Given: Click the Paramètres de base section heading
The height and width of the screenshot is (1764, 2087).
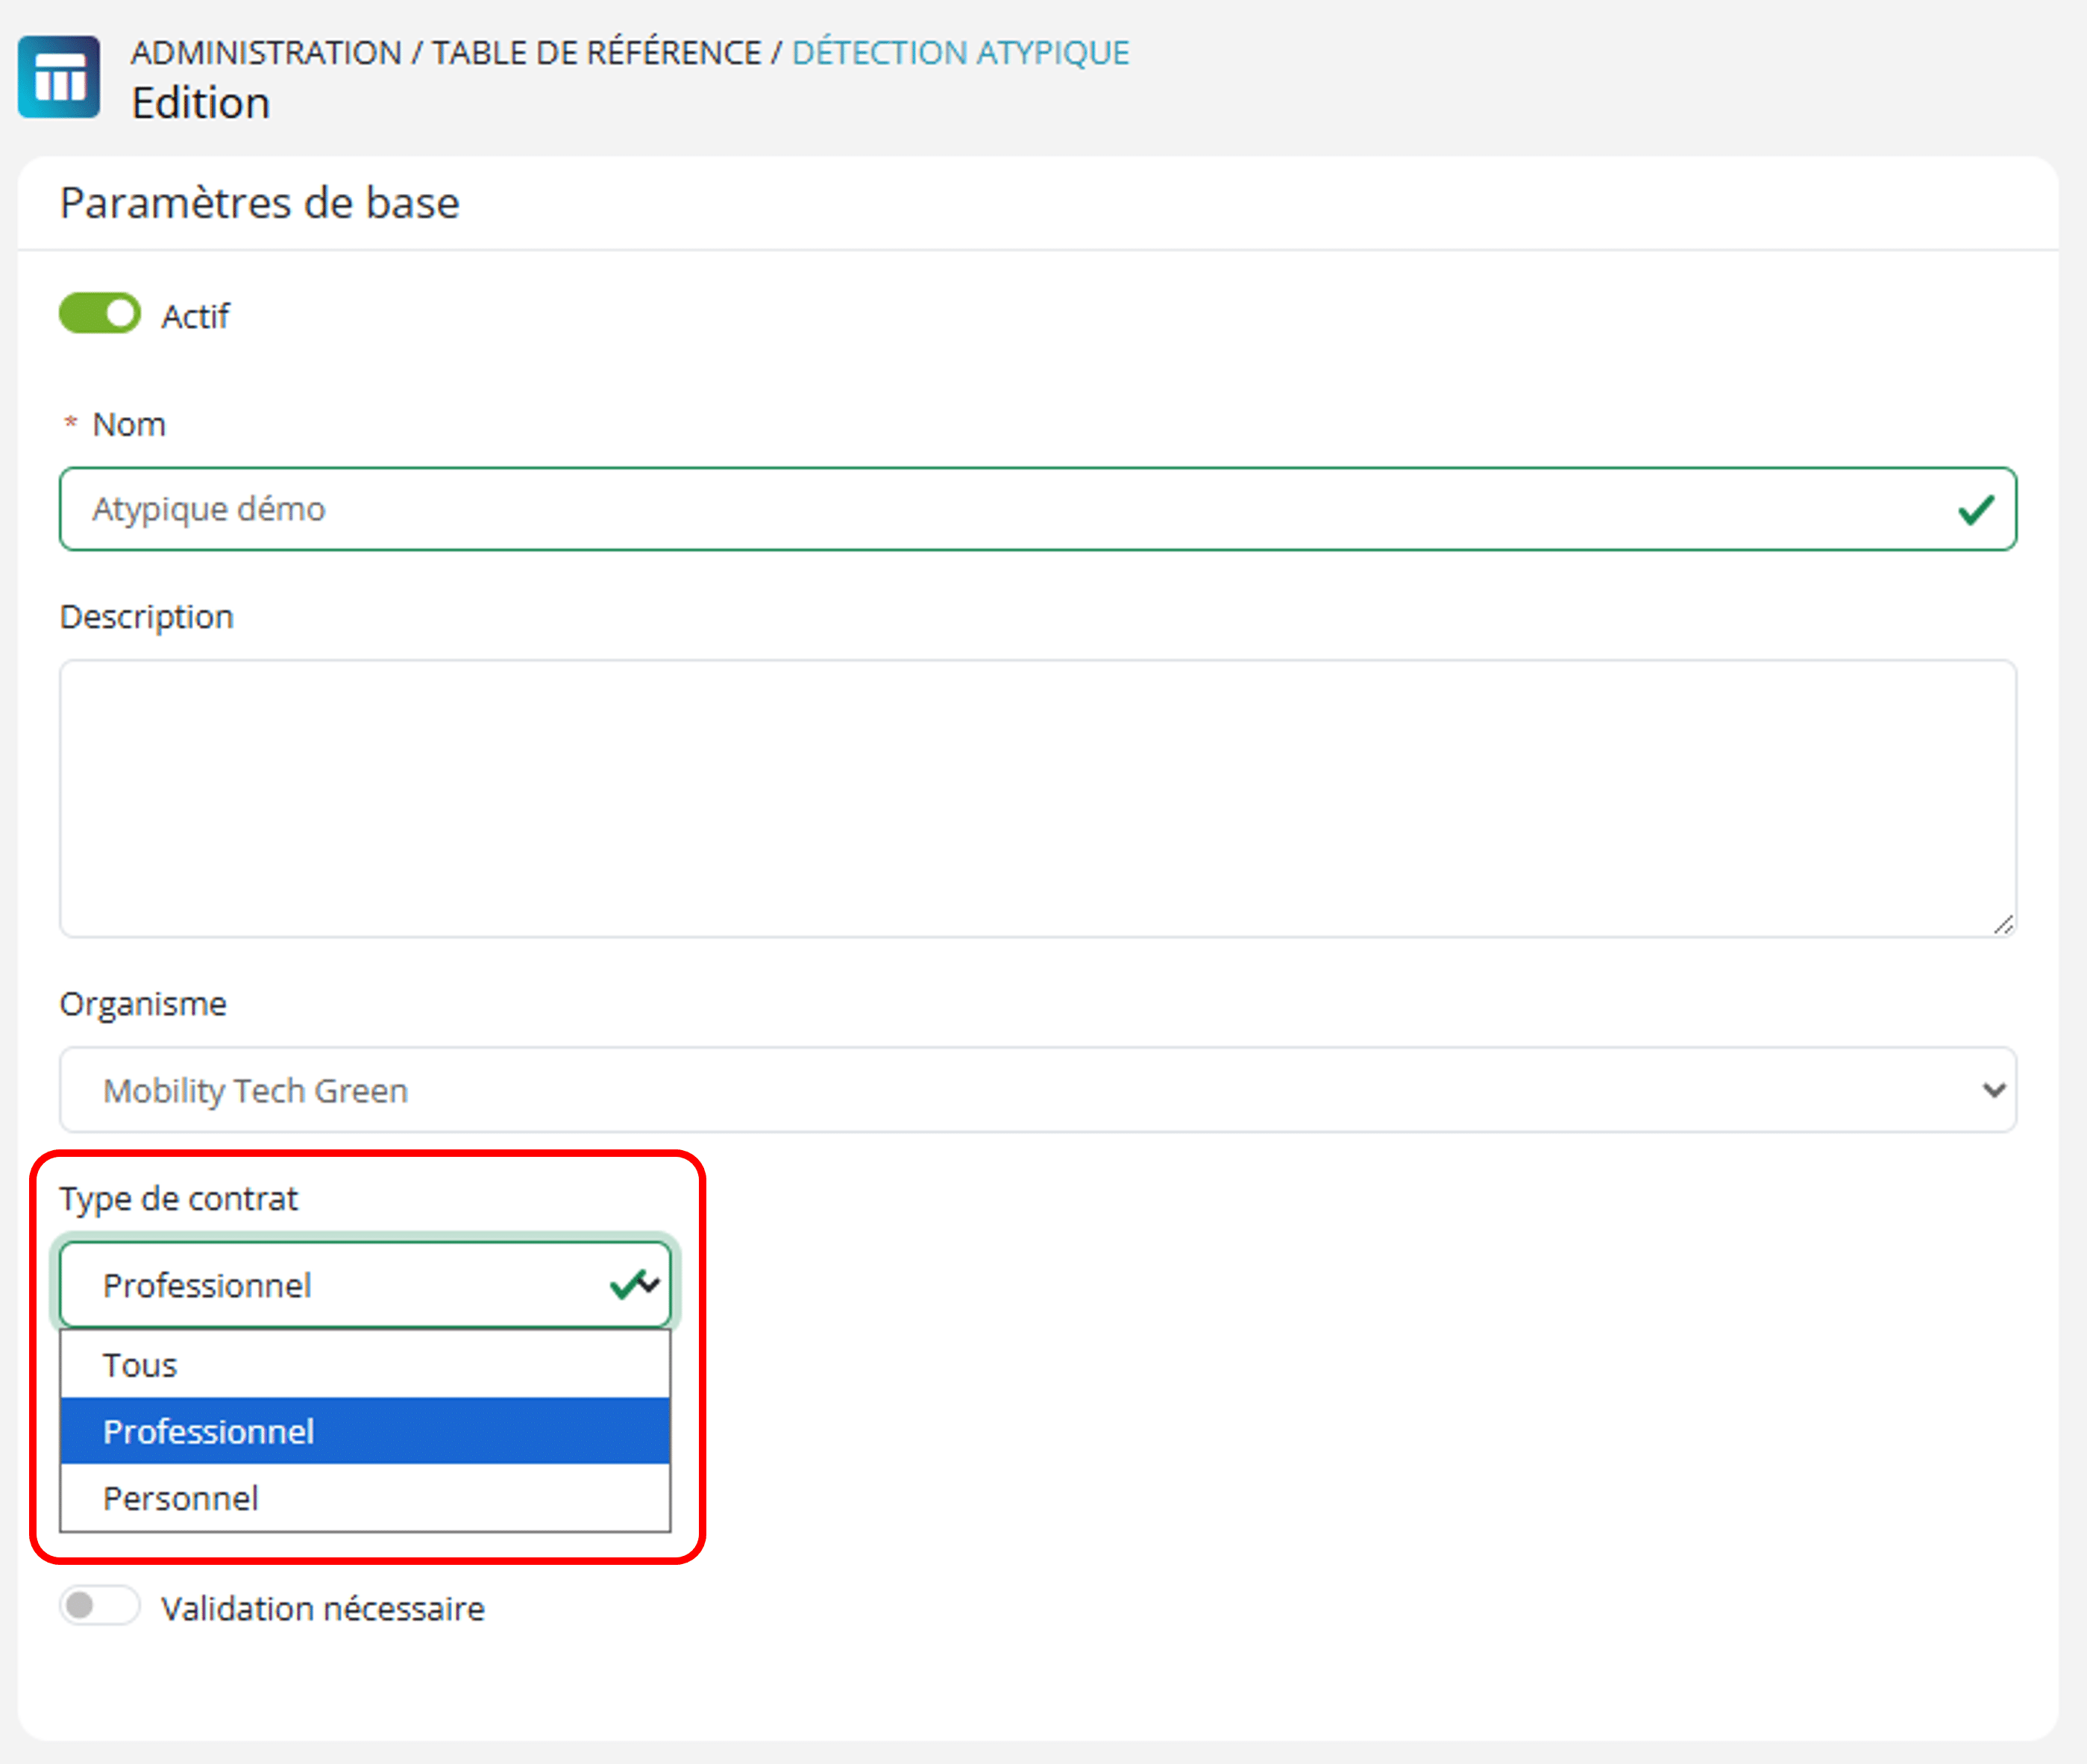Looking at the screenshot, I should coord(260,203).
